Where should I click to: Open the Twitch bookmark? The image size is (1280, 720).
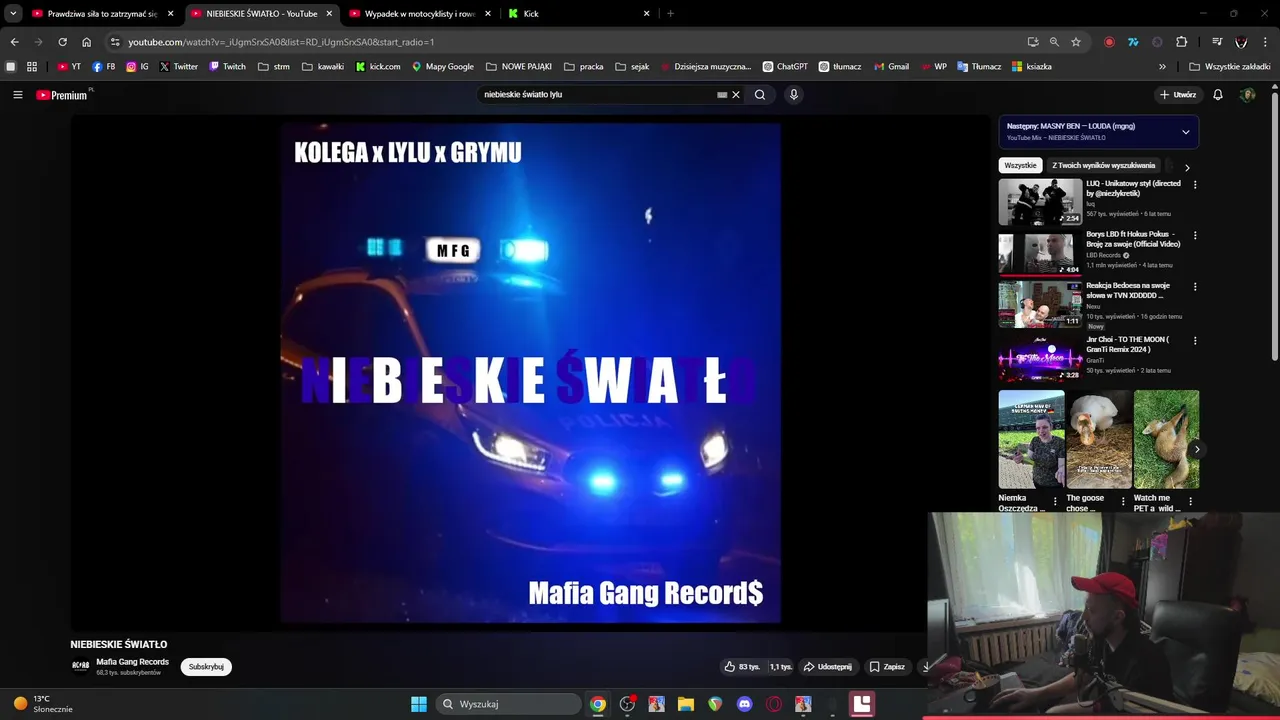227,67
